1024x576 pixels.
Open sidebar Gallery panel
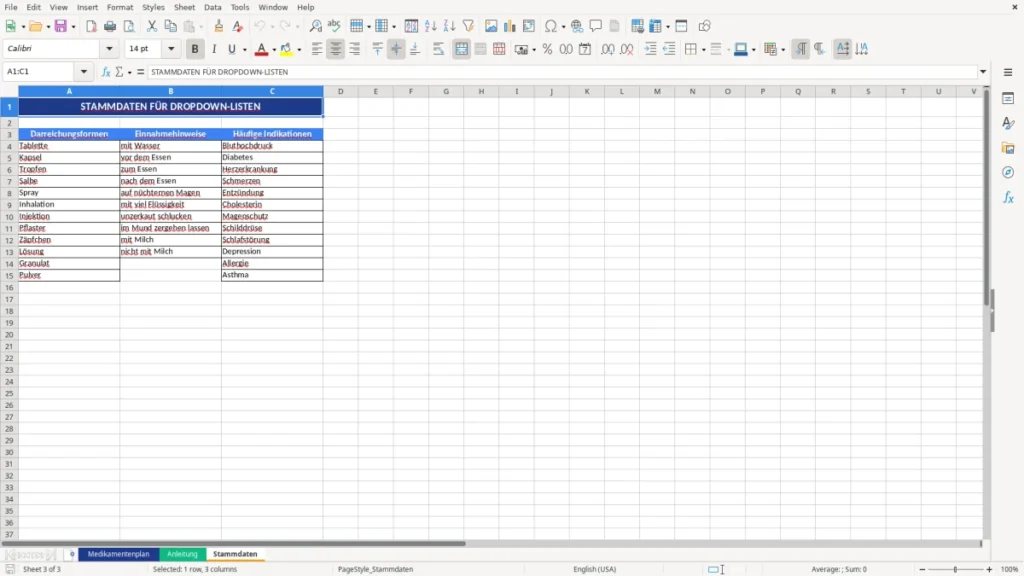click(x=1008, y=148)
